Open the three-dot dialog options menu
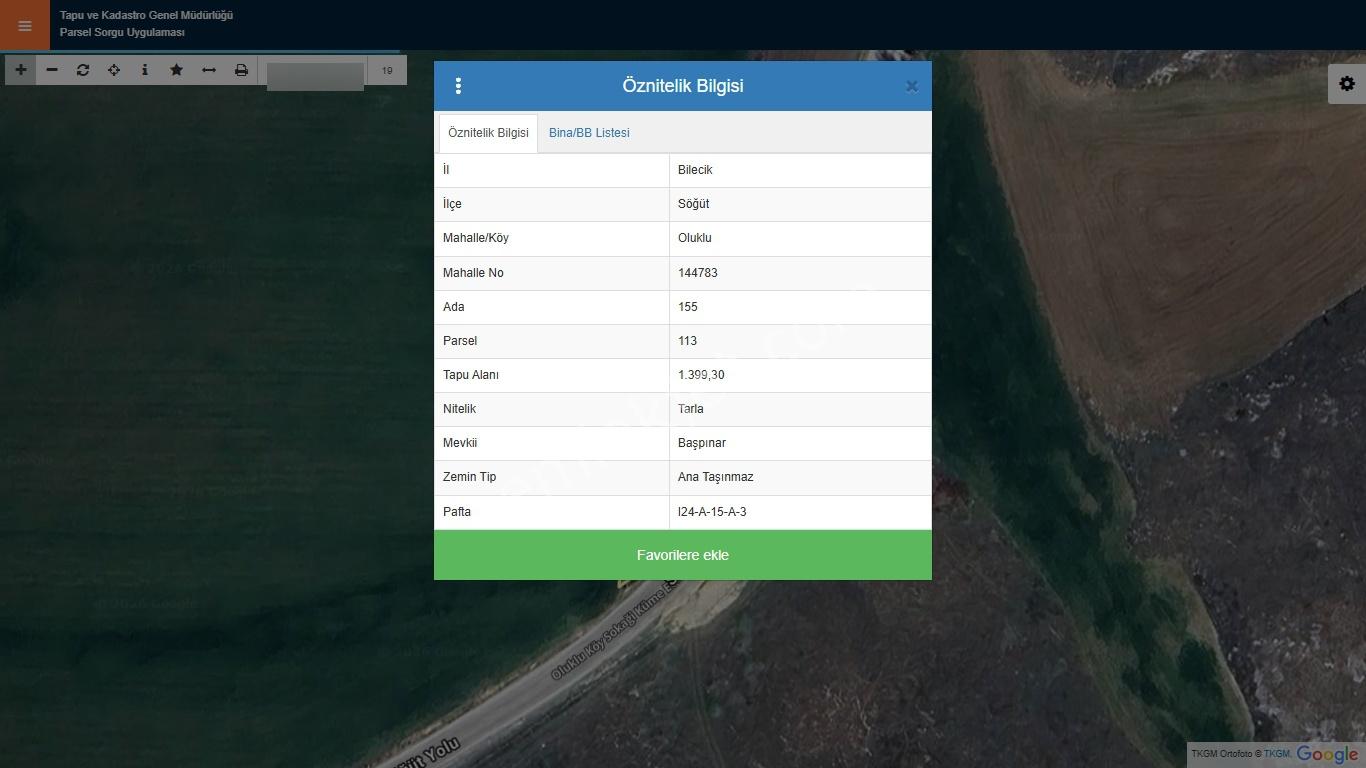 (458, 86)
